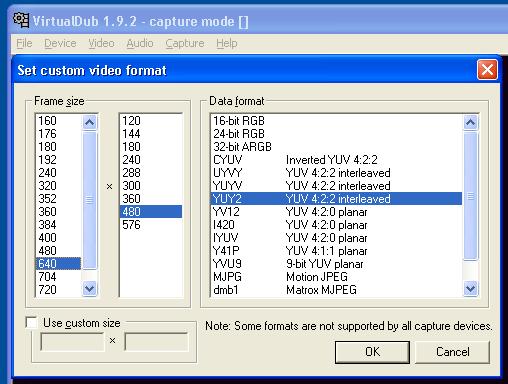
Task: Select the YVU9 9-bit YUV format
Action: pos(337,264)
